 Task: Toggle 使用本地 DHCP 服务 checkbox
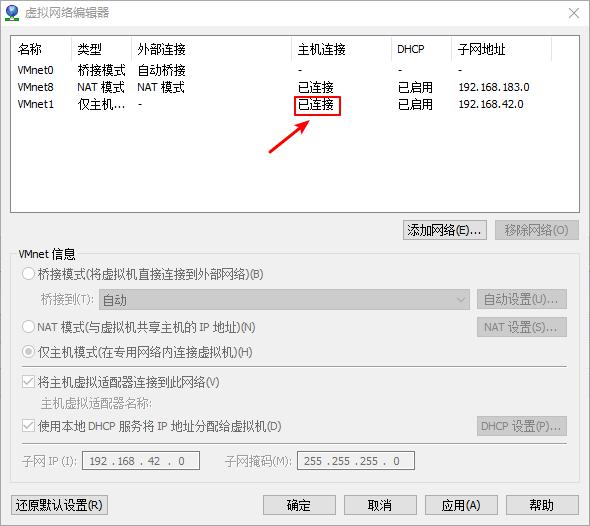point(29,426)
